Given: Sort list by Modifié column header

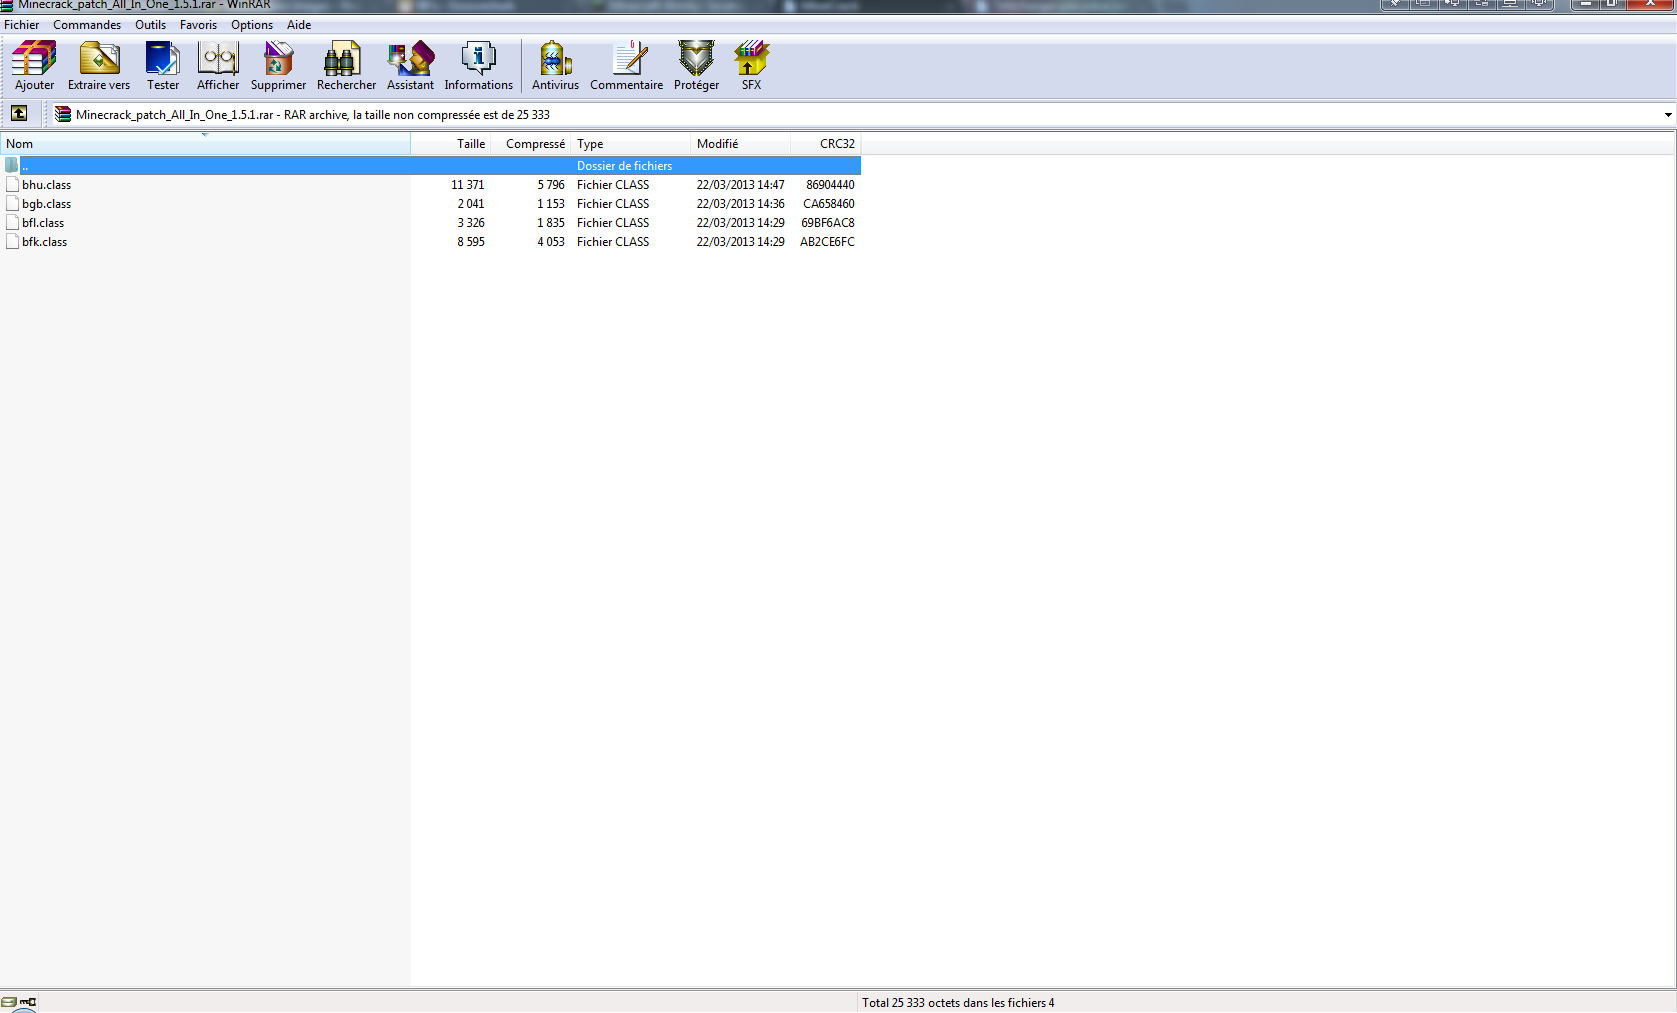Looking at the screenshot, I should pyautogui.click(x=718, y=144).
